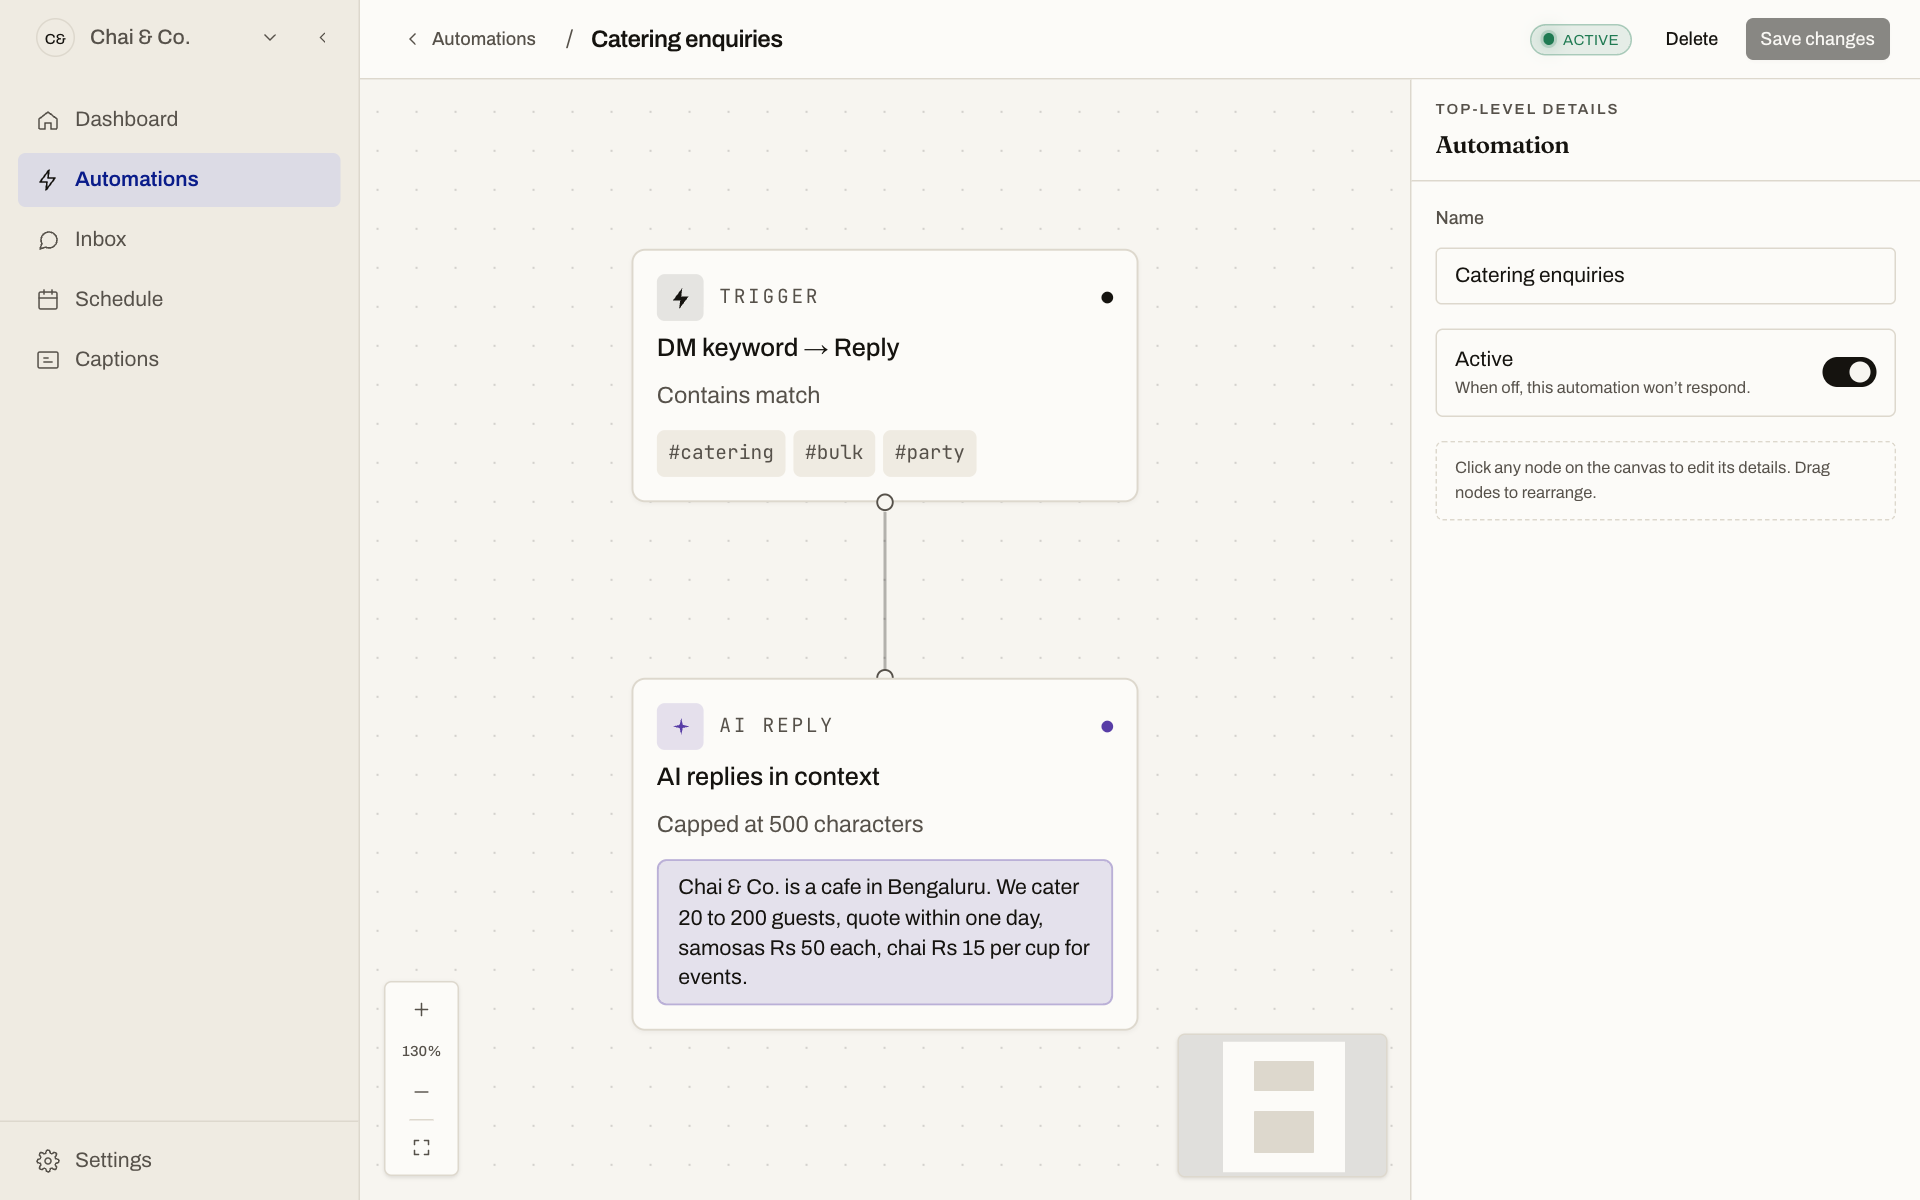Click the 130% zoom level readout
The width and height of the screenshot is (1920, 1200).
pyautogui.click(x=421, y=1051)
